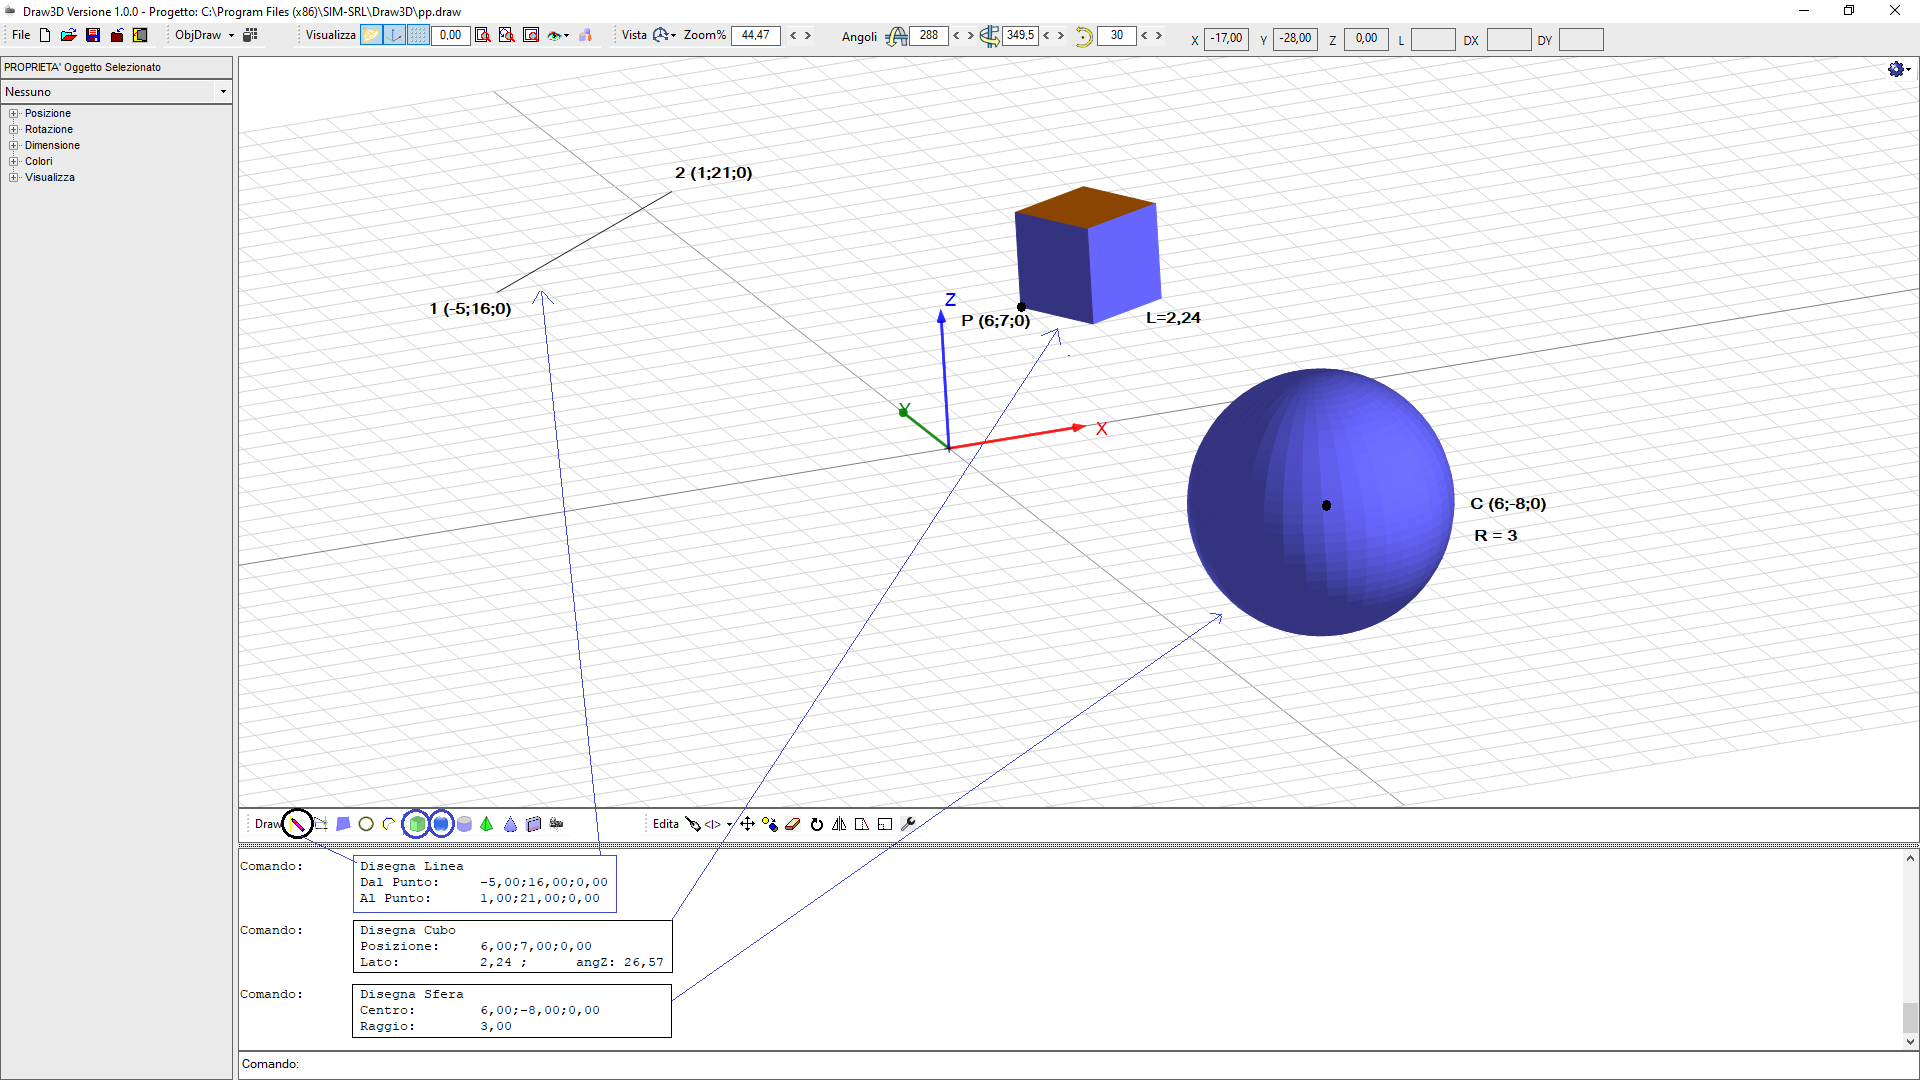The width and height of the screenshot is (1920, 1080).
Task: Pick the circle drawing tool
Action: pos(366,824)
